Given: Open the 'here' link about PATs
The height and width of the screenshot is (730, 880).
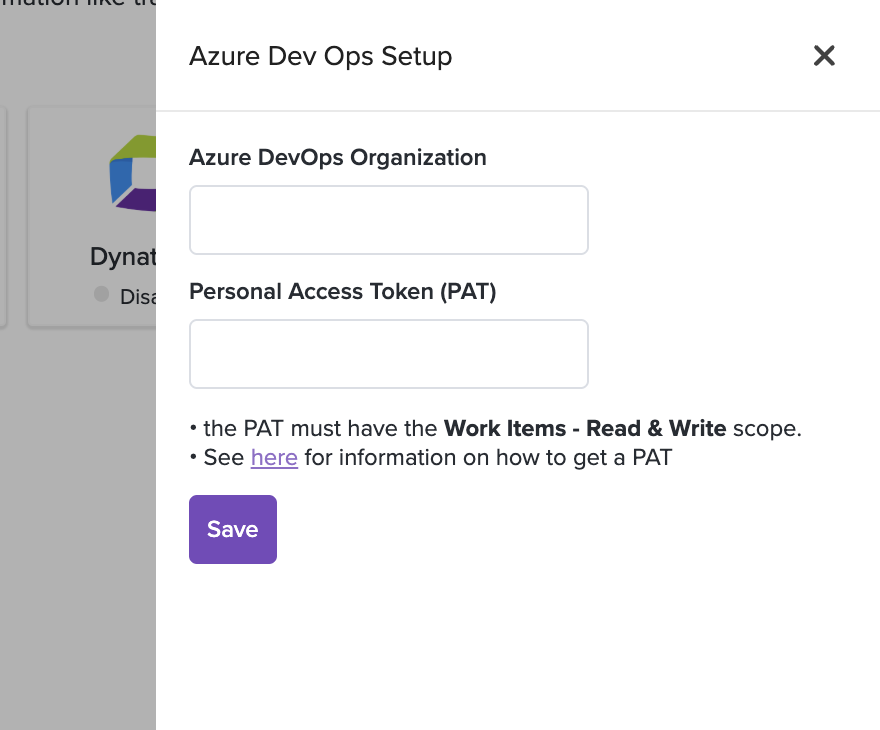Looking at the screenshot, I should coord(274,457).
